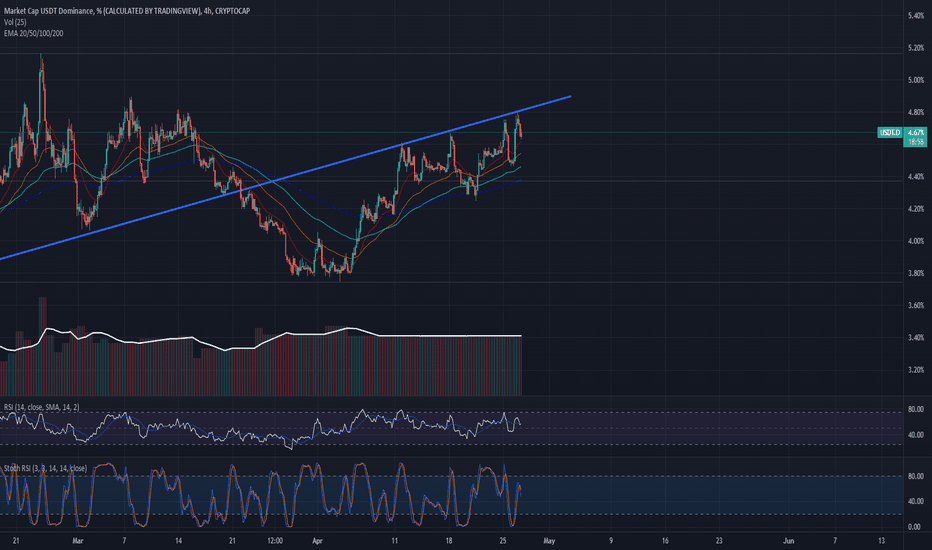Click the 40.00 level on Stoch RSI scale
The image size is (932, 550).
point(916,501)
